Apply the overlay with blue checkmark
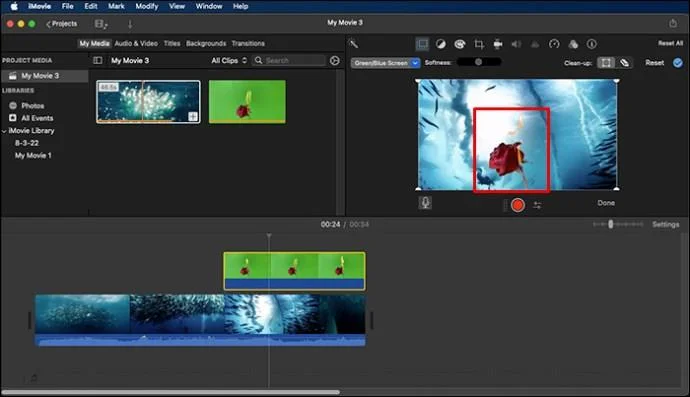Viewport: 690px width, 397px height. (678, 62)
